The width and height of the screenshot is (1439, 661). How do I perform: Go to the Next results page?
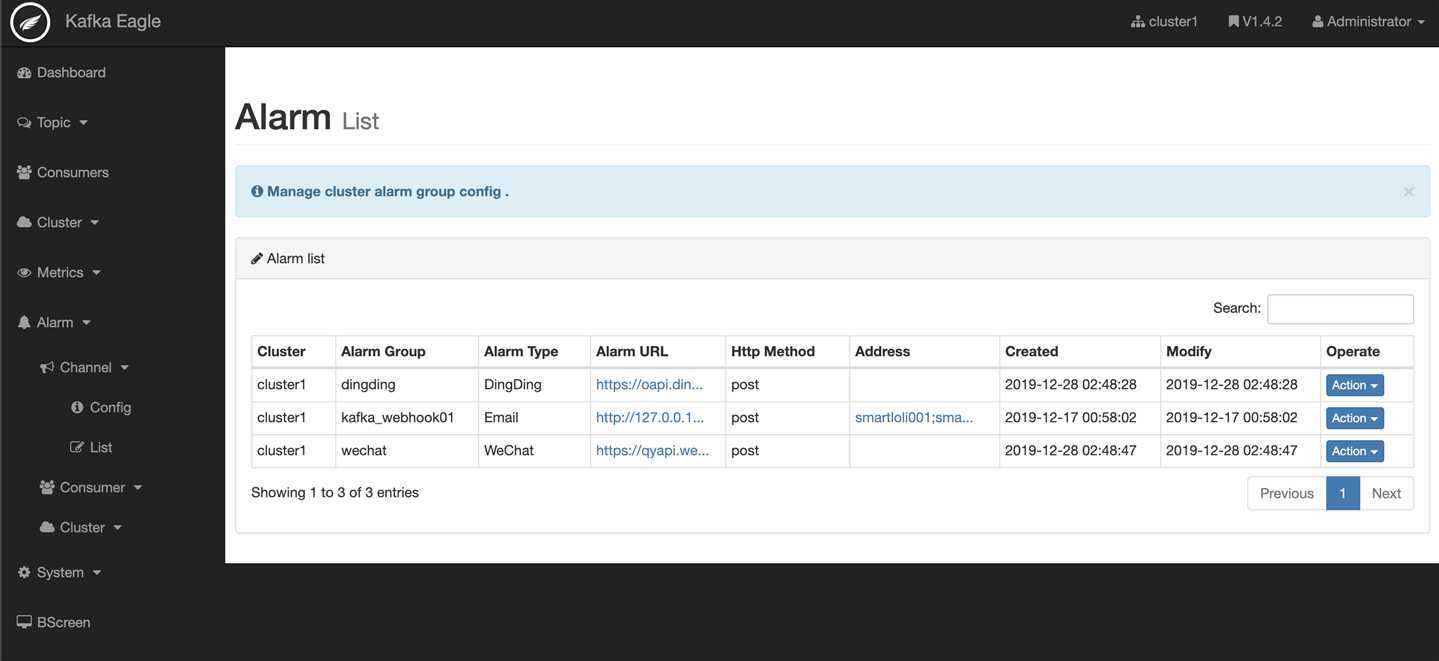point(1386,493)
